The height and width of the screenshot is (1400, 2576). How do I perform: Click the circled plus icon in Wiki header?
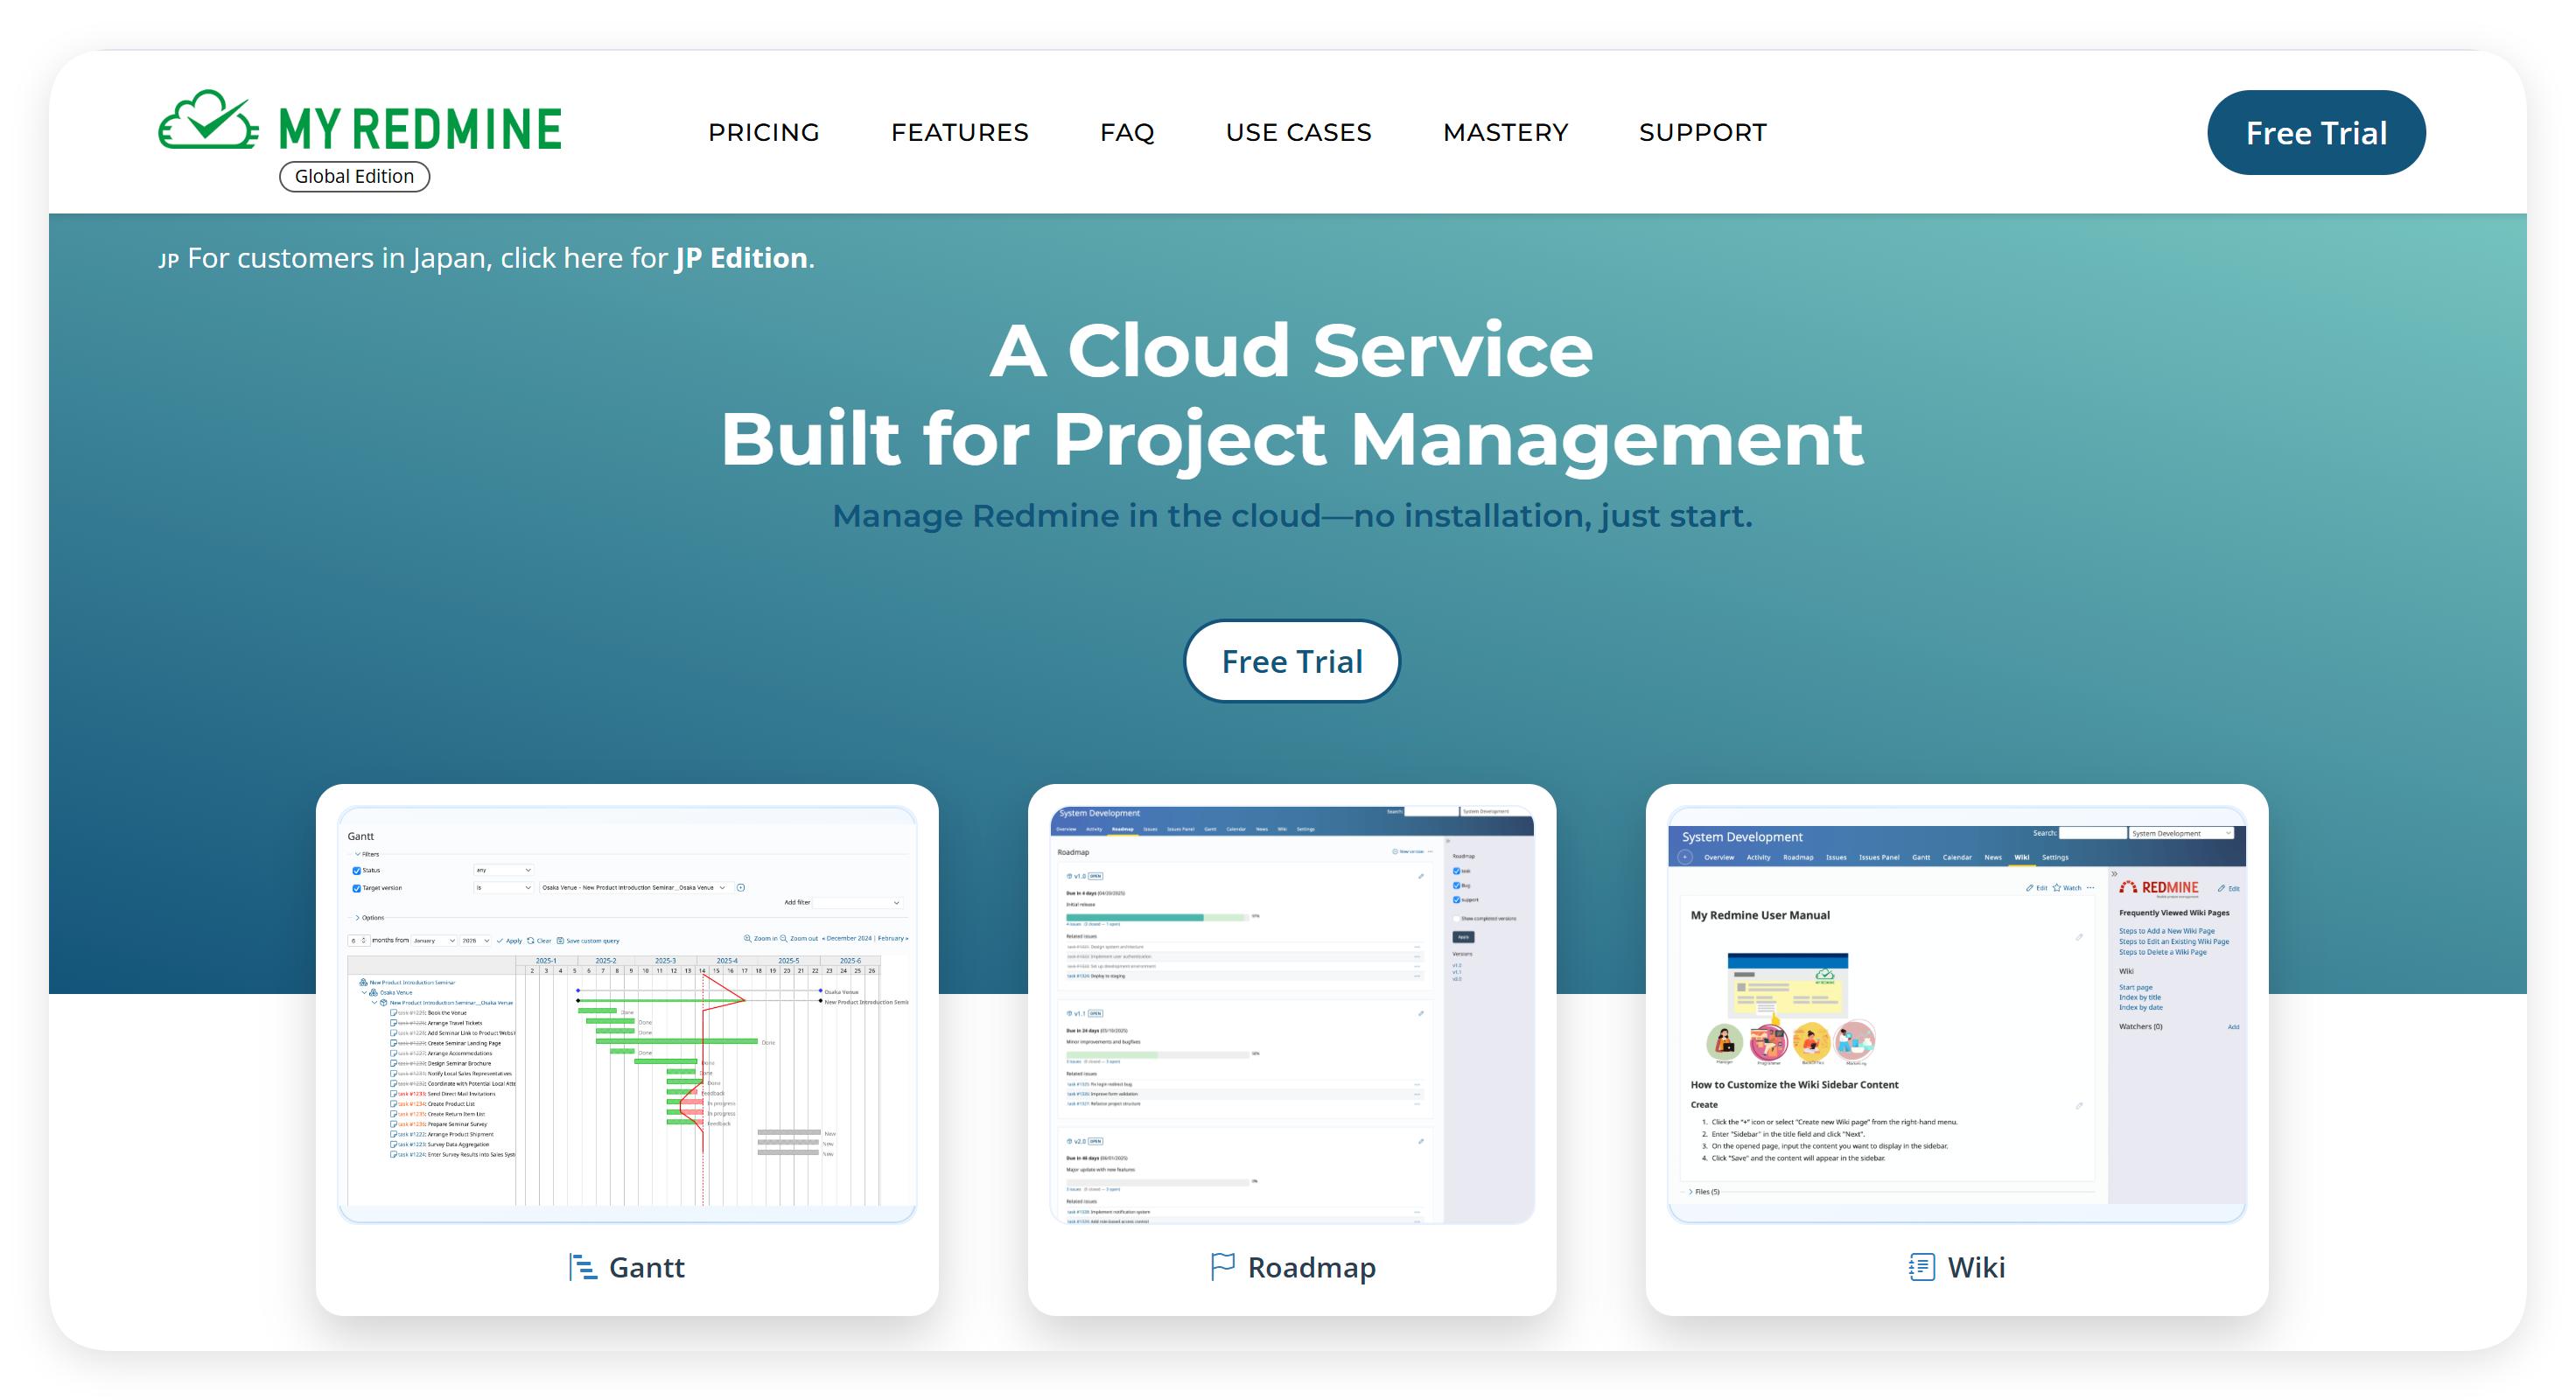pos(1686,857)
